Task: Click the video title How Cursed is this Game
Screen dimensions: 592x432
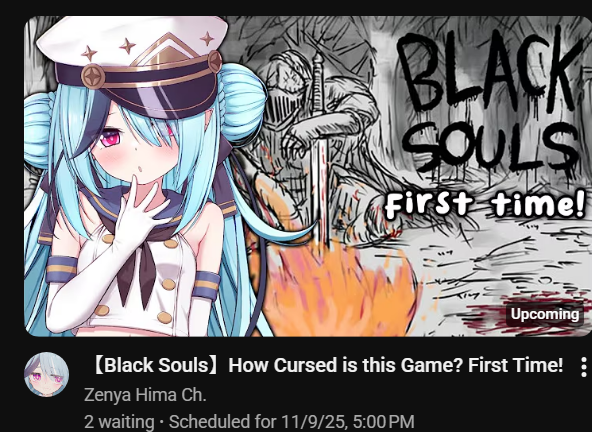Action: 328,365
